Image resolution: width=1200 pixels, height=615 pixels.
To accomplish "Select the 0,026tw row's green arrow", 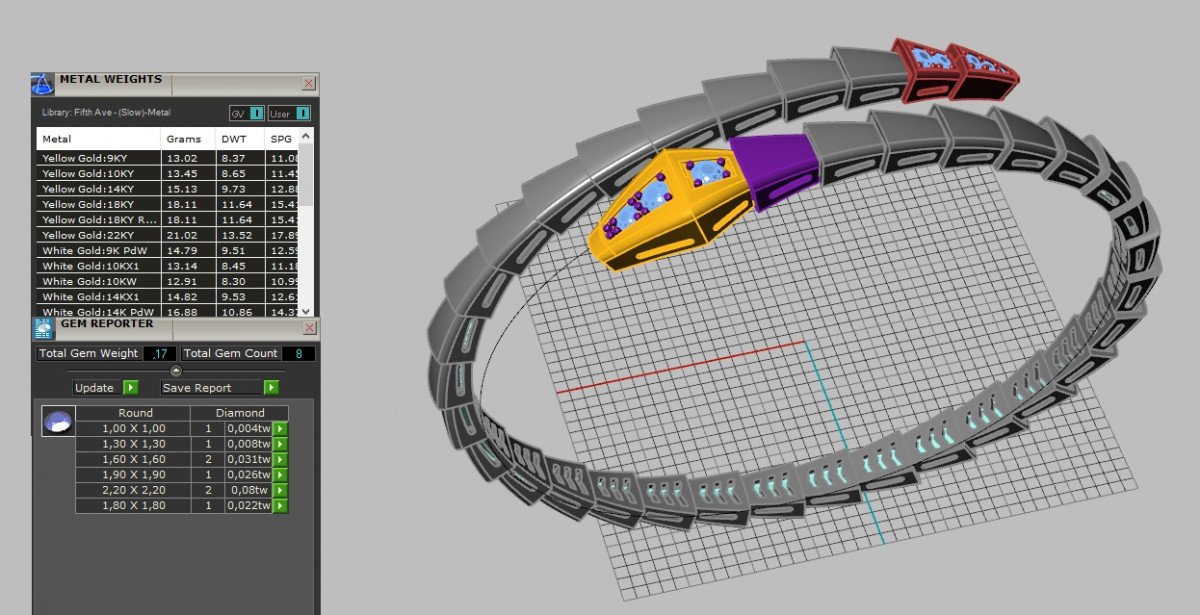I will [280, 475].
